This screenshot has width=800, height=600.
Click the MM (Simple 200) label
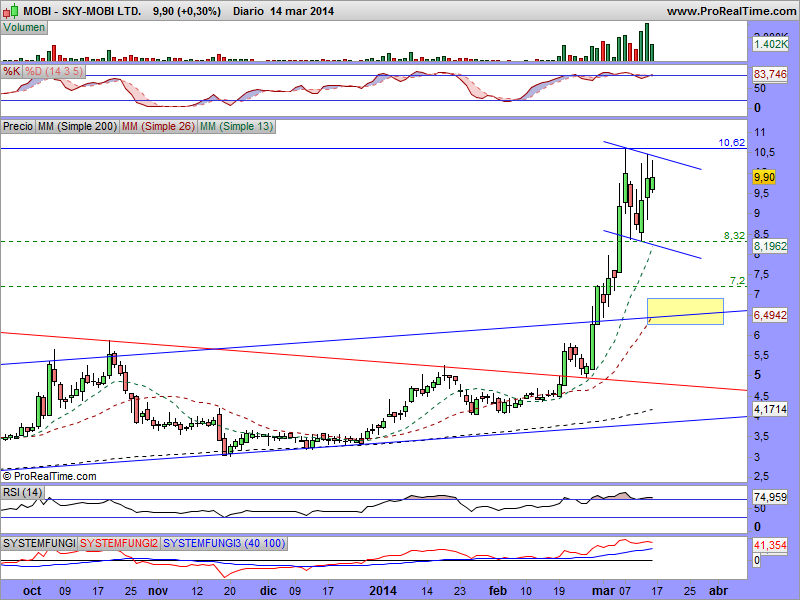pyautogui.click(x=77, y=126)
